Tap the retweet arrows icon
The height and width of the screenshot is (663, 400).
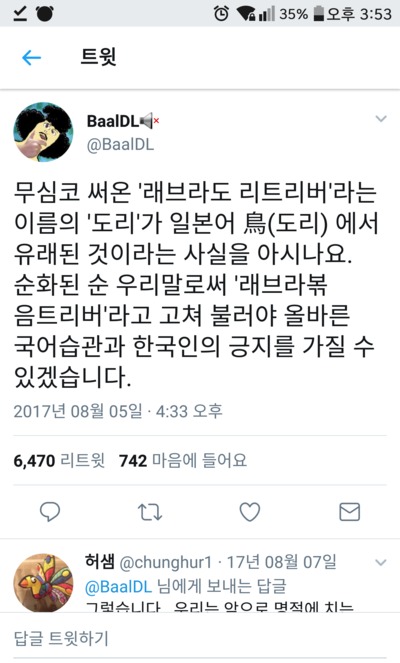(150, 512)
